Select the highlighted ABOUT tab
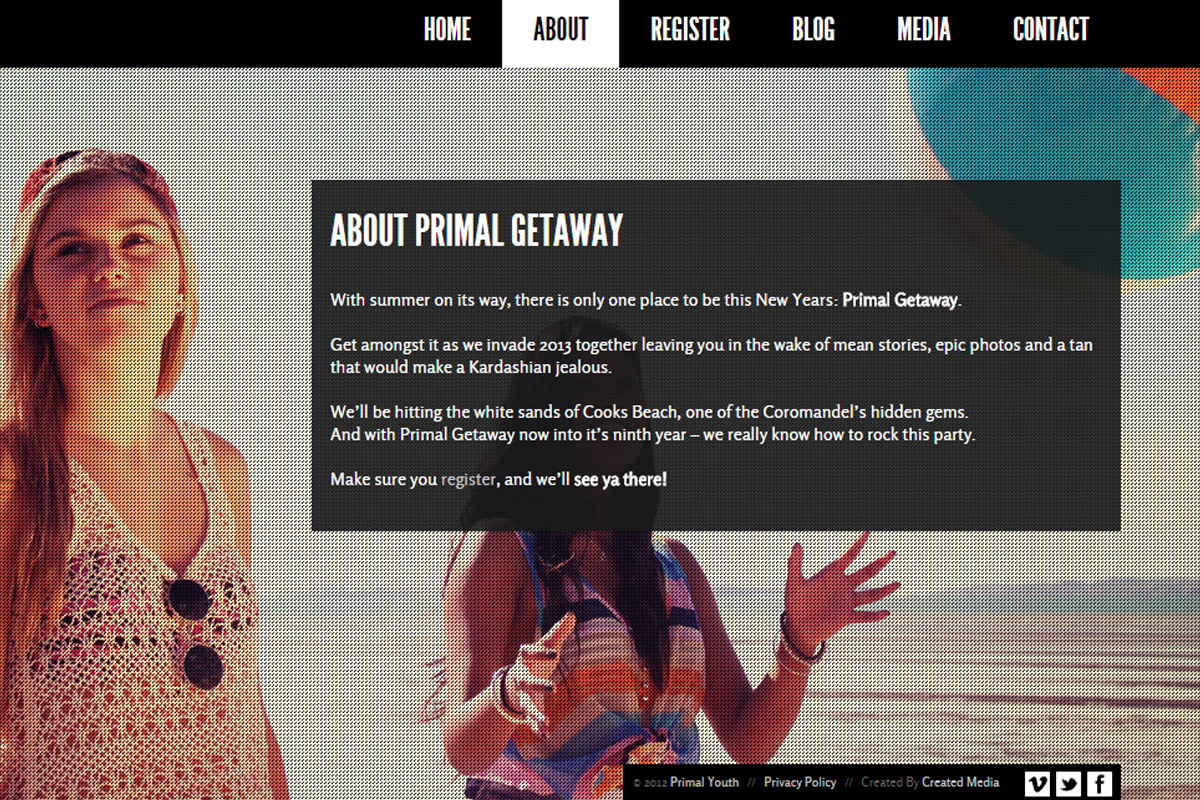Viewport: 1200px width, 800px height. [561, 33]
